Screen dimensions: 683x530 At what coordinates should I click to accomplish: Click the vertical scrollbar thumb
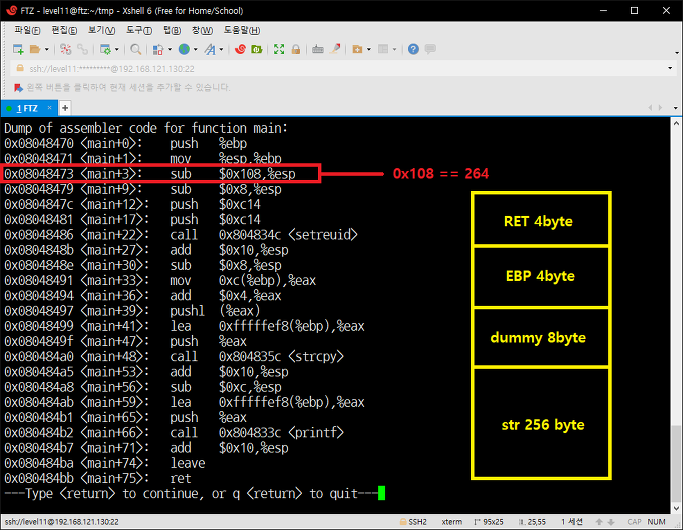[676, 463]
